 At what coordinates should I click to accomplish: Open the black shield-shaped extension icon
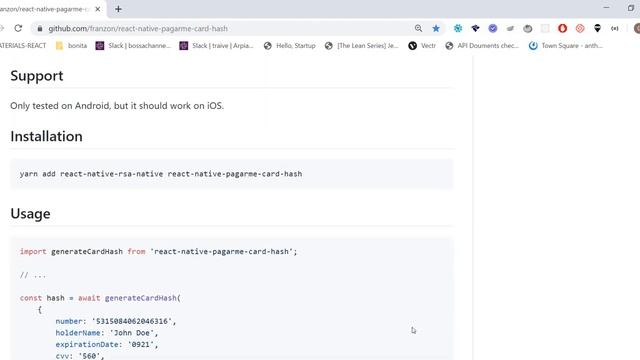tap(598, 28)
